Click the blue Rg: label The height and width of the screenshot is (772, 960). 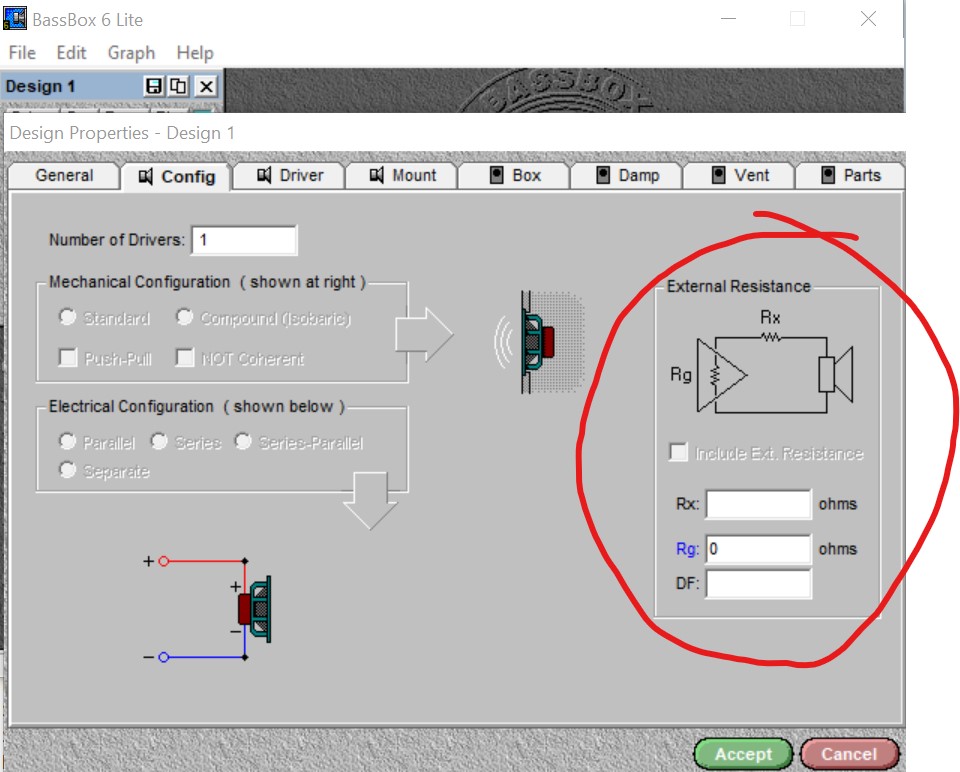(687, 549)
